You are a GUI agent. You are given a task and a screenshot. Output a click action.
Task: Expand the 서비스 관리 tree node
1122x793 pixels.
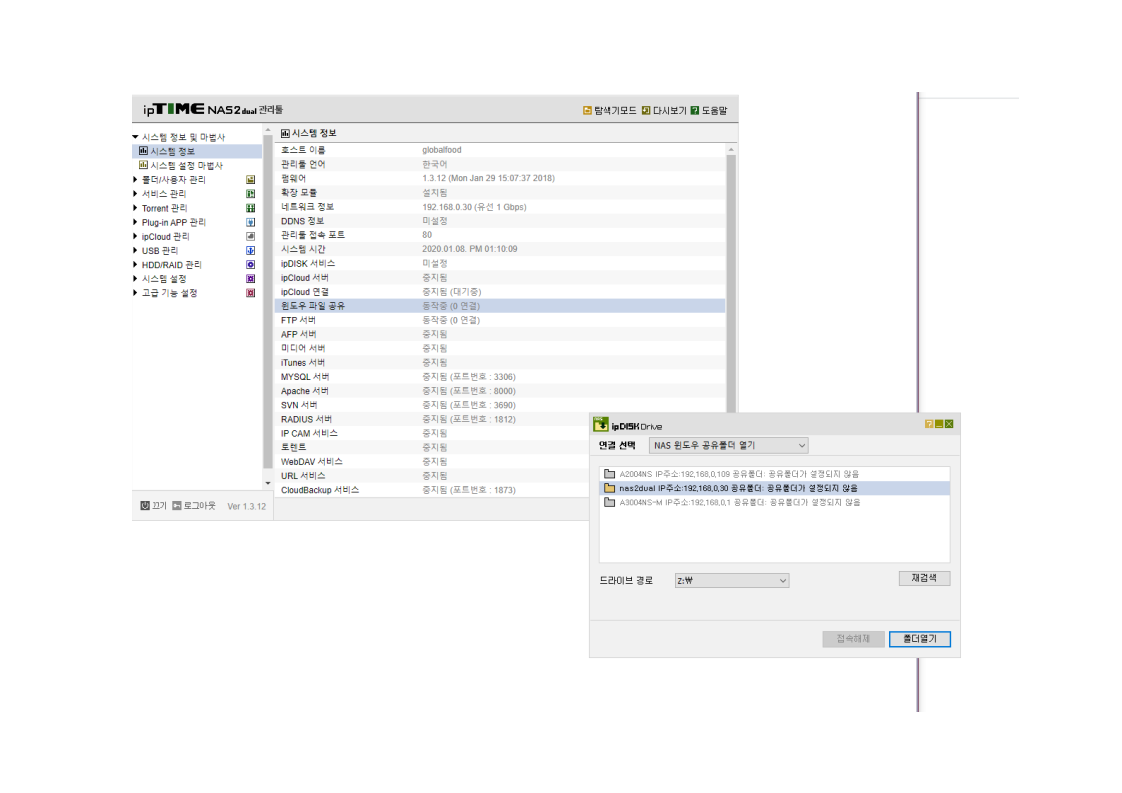coord(135,194)
